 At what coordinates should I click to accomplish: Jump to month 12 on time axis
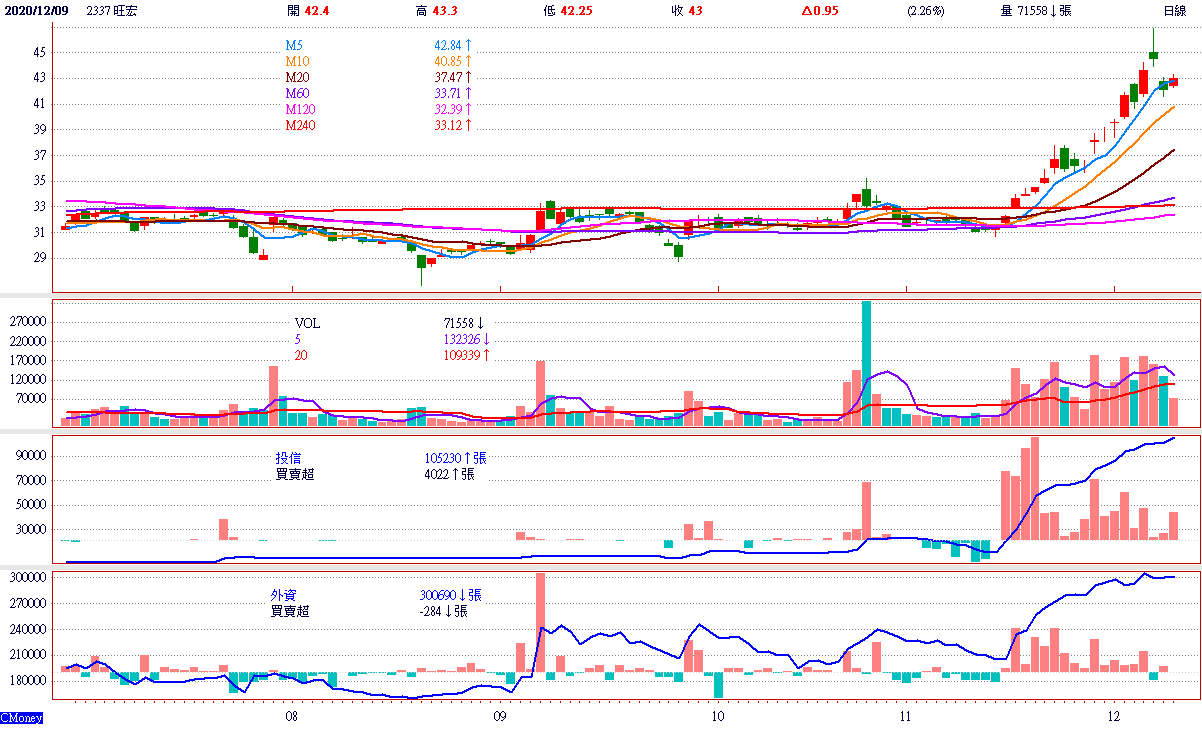coord(1114,717)
